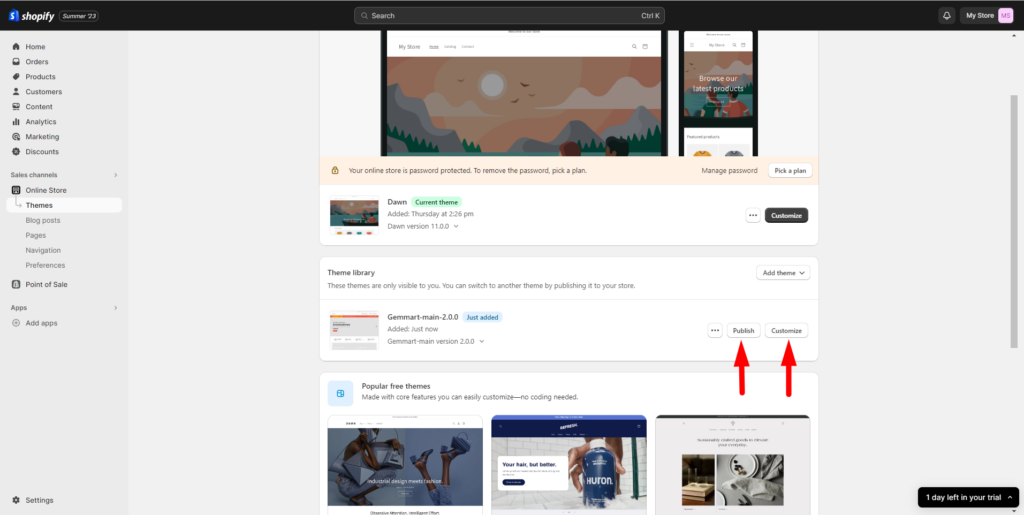Click mobile preview of current theme
The height and width of the screenshot is (515, 1024).
pos(718,93)
